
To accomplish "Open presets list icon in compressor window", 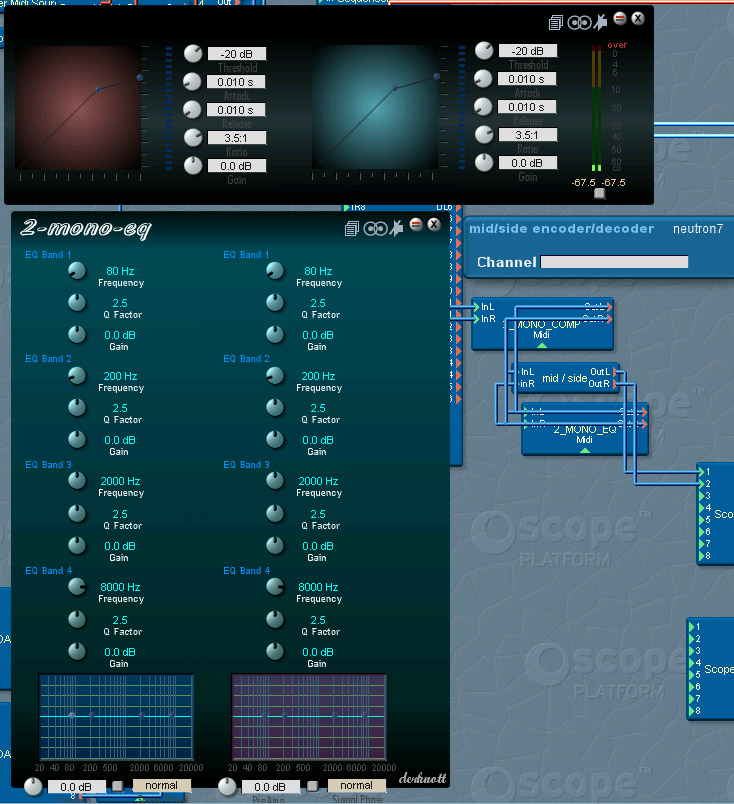I will coord(556,21).
